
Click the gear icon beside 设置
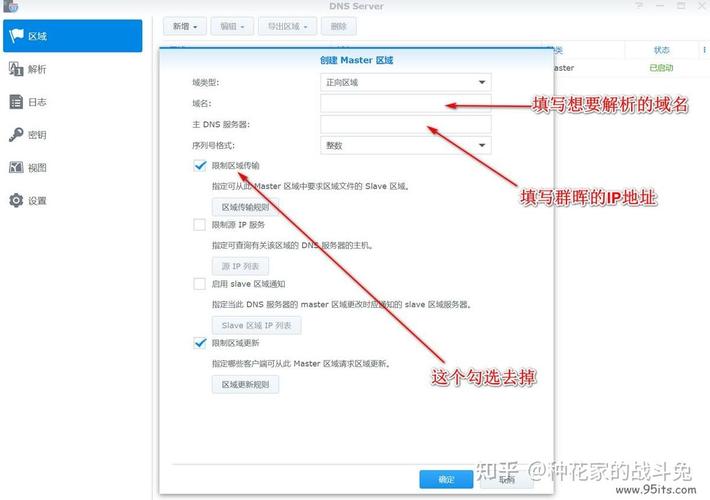tap(16, 200)
